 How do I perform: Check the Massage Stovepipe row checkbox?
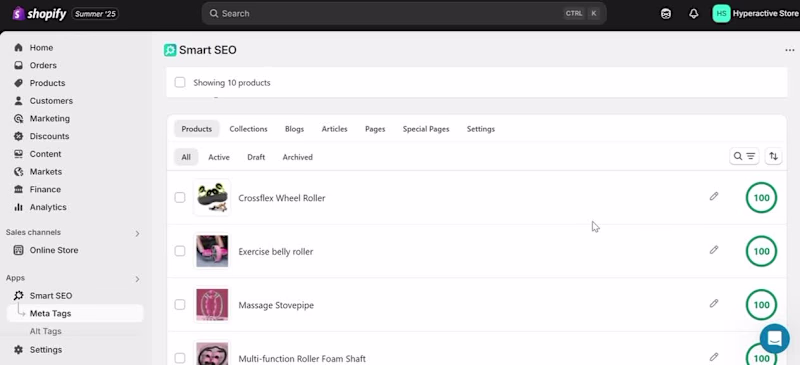180,305
